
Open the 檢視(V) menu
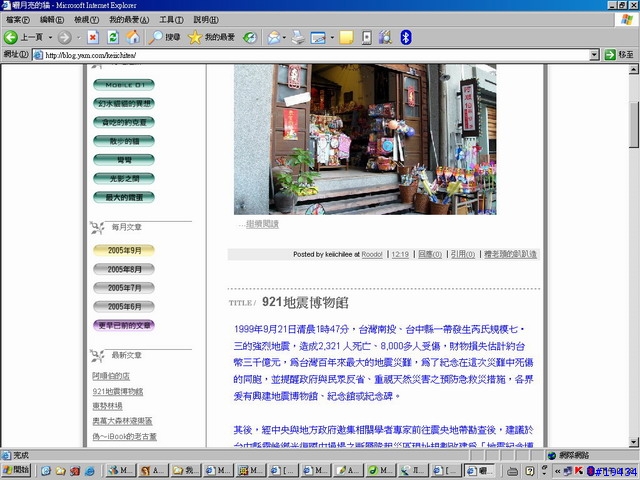tap(87, 19)
